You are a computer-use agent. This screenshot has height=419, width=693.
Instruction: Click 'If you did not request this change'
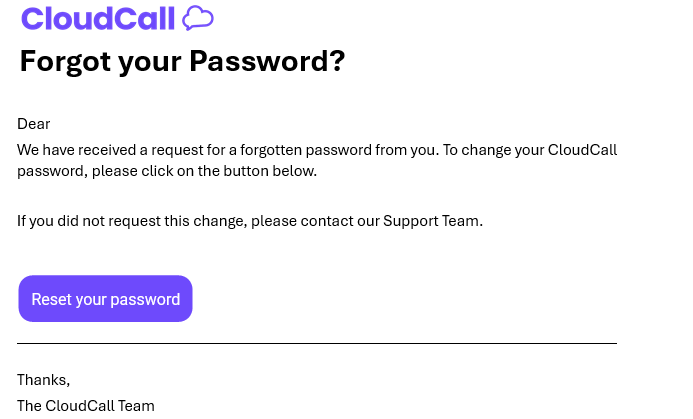coord(132,221)
